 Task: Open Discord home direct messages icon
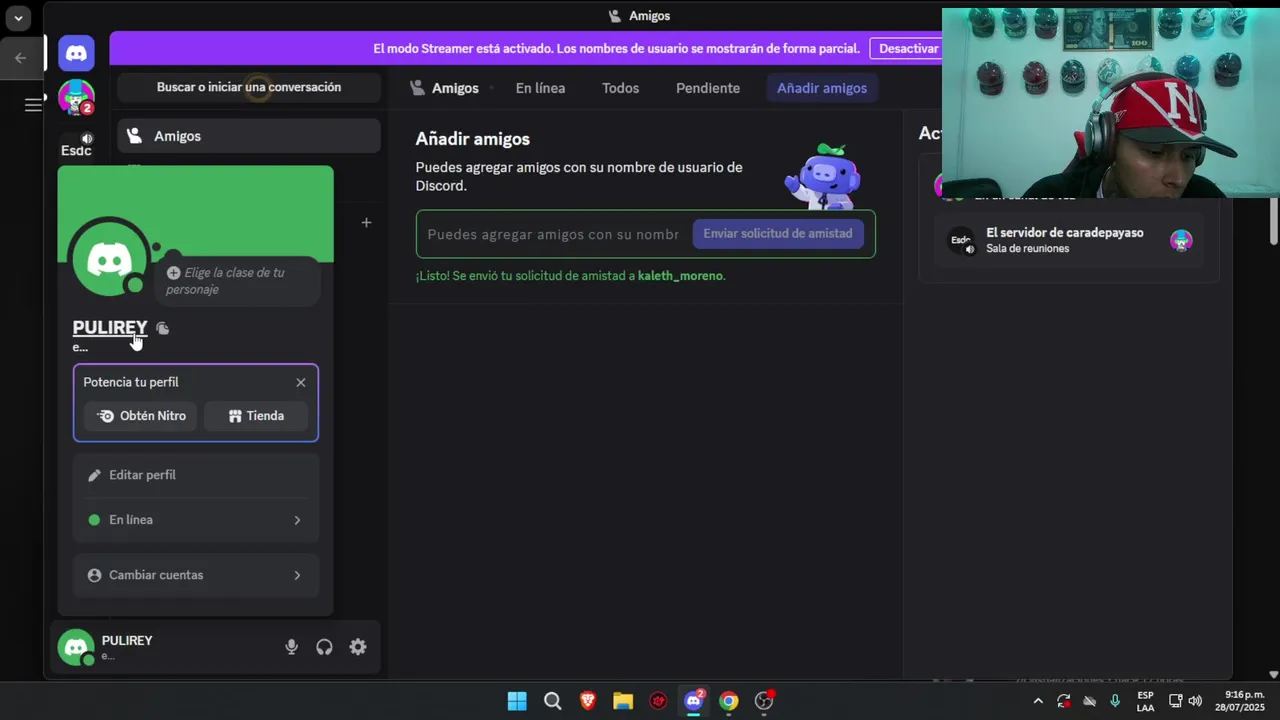(76, 53)
